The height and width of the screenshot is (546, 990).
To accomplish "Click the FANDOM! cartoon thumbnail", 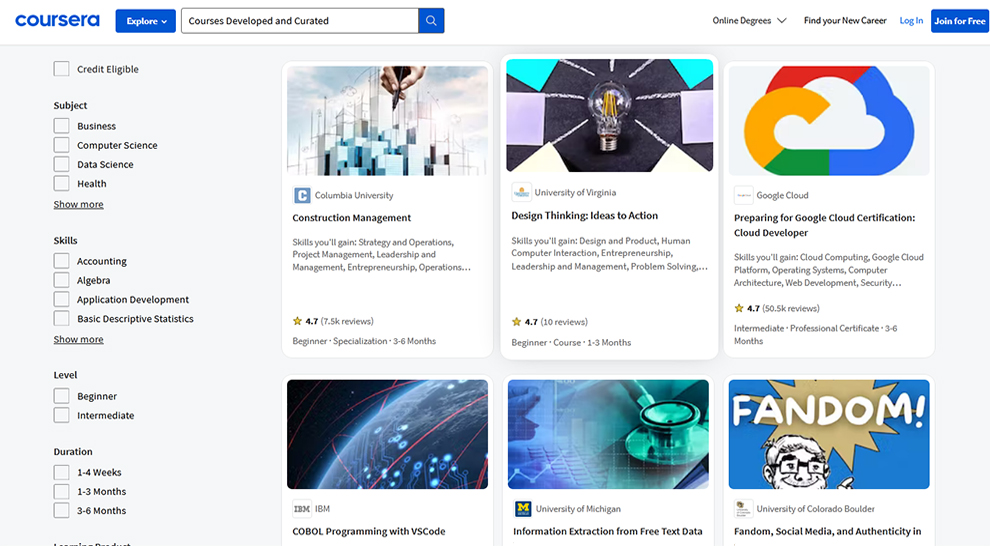I will (x=829, y=434).
